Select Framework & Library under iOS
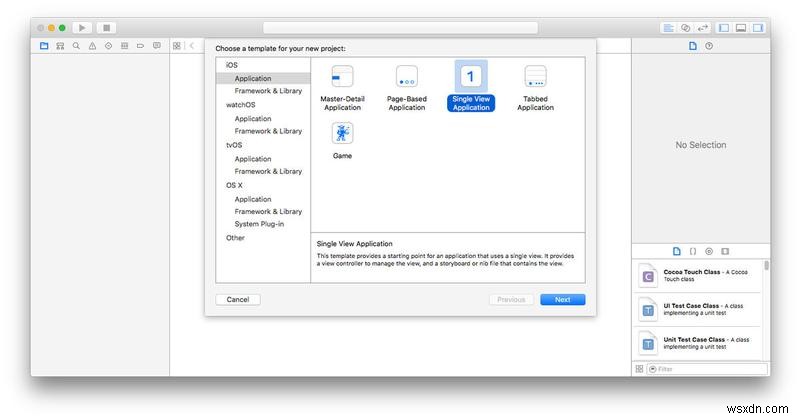The width and height of the screenshot is (800, 419). (268, 91)
